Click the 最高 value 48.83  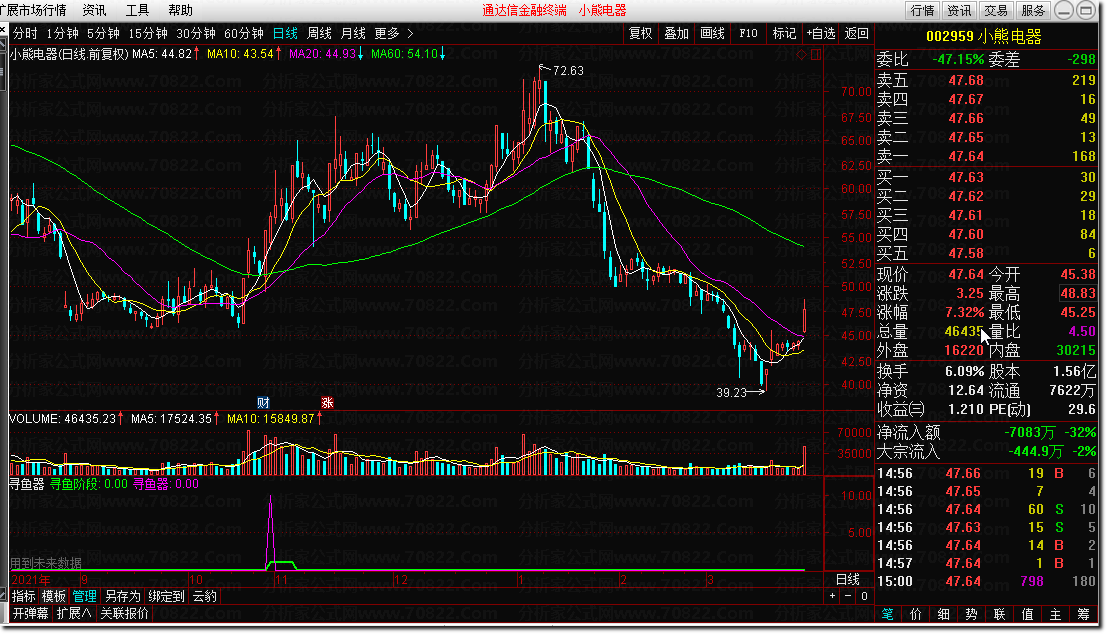click(x=1078, y=293)
